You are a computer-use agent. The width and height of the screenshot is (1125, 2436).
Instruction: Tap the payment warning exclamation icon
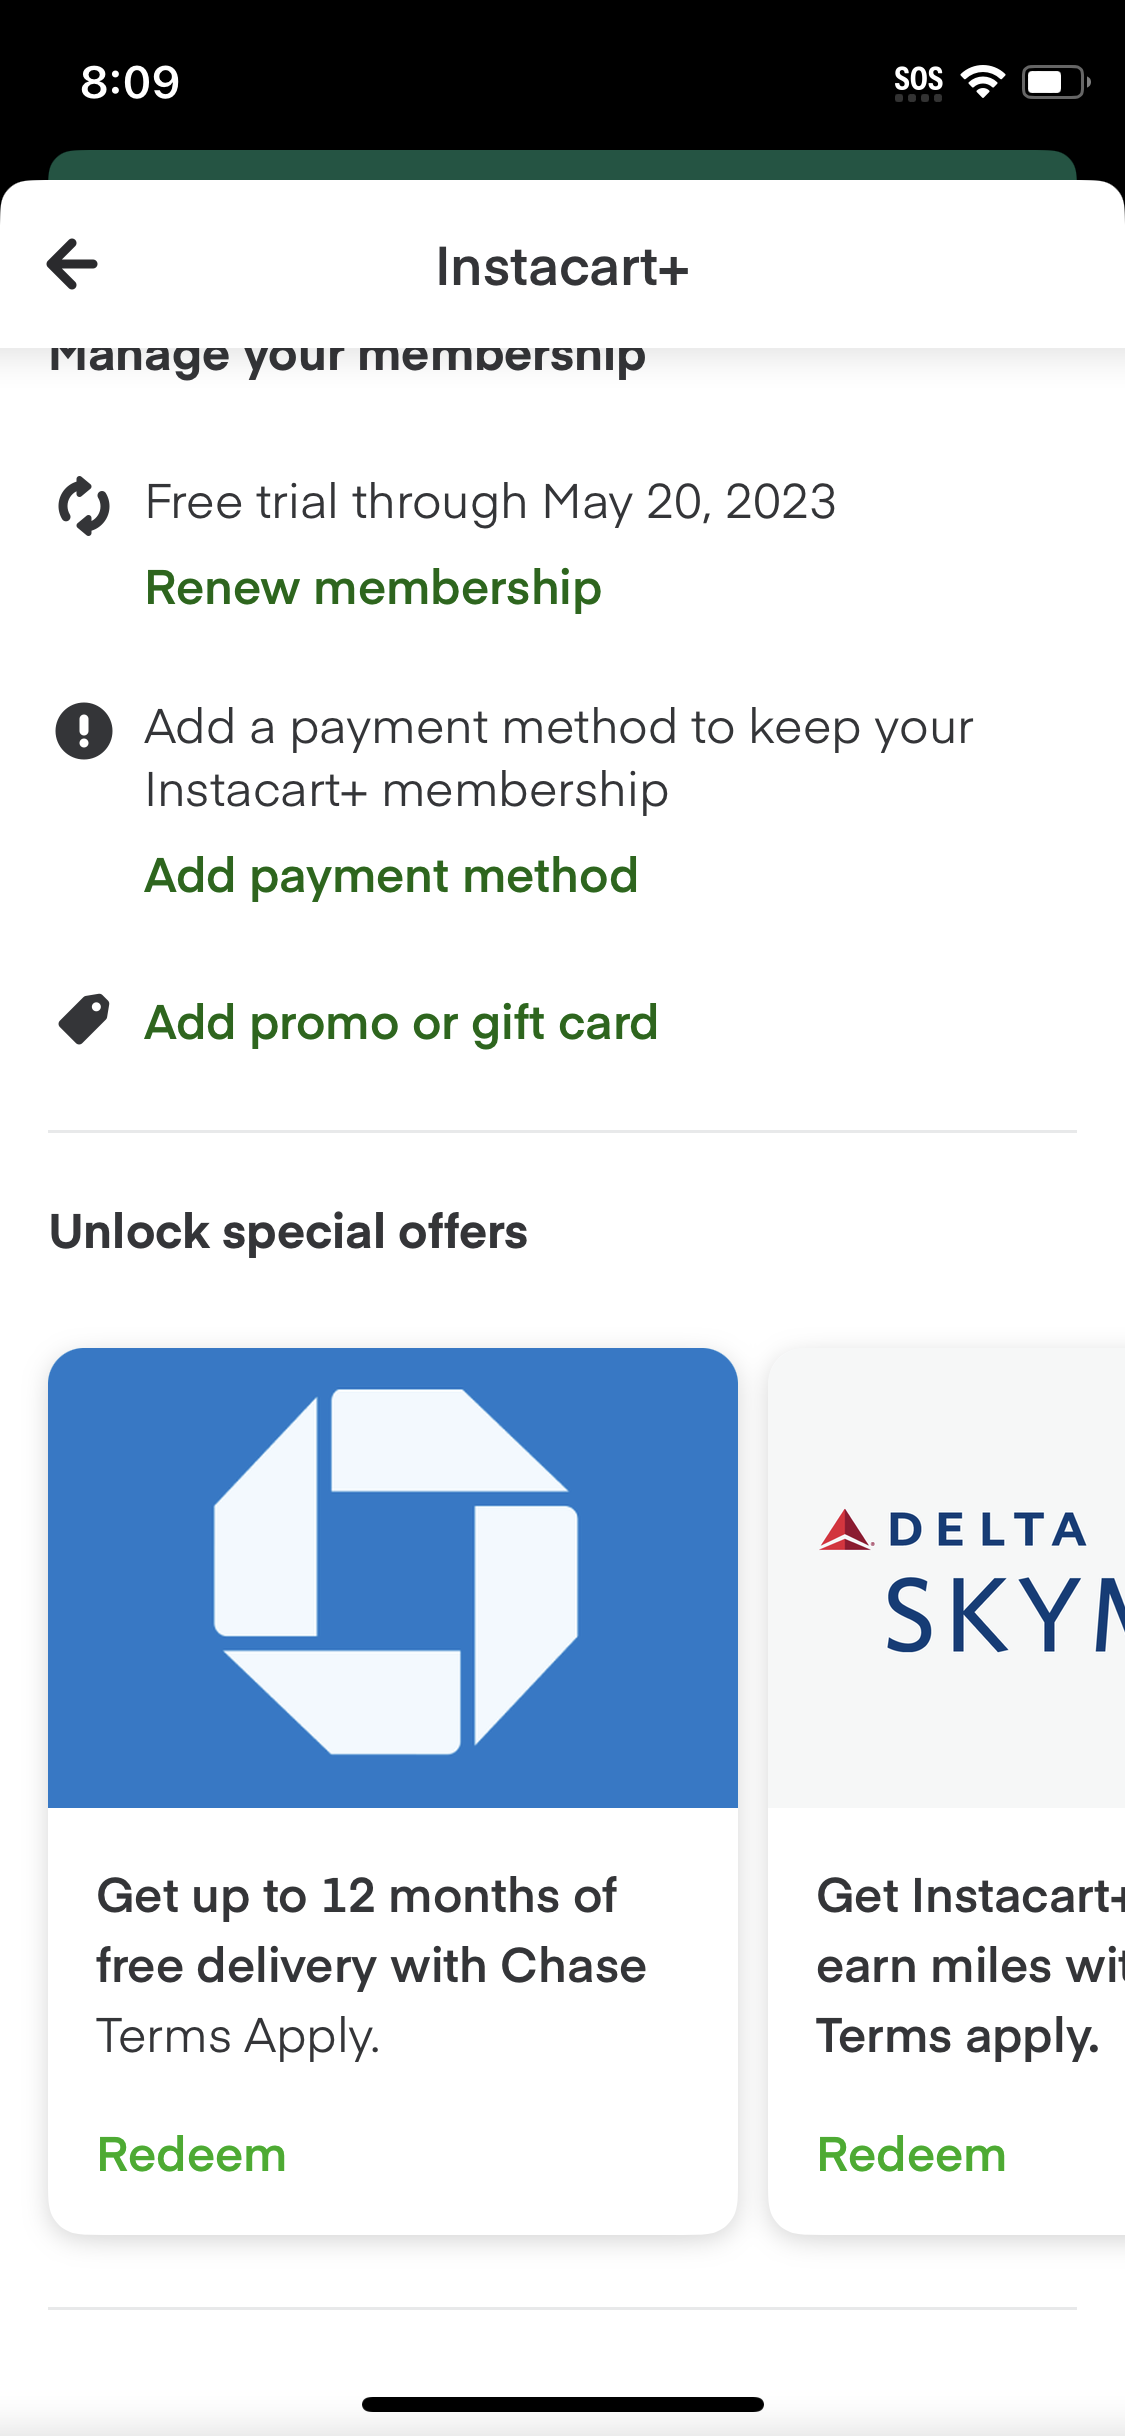coord(84,731)
